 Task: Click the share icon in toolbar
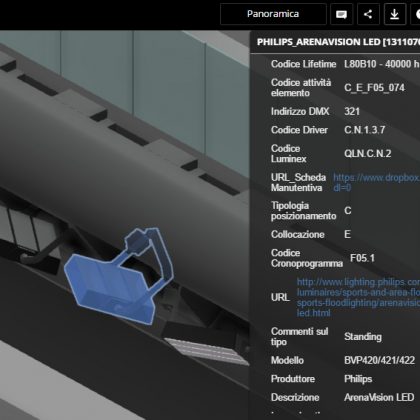(368, 14)
